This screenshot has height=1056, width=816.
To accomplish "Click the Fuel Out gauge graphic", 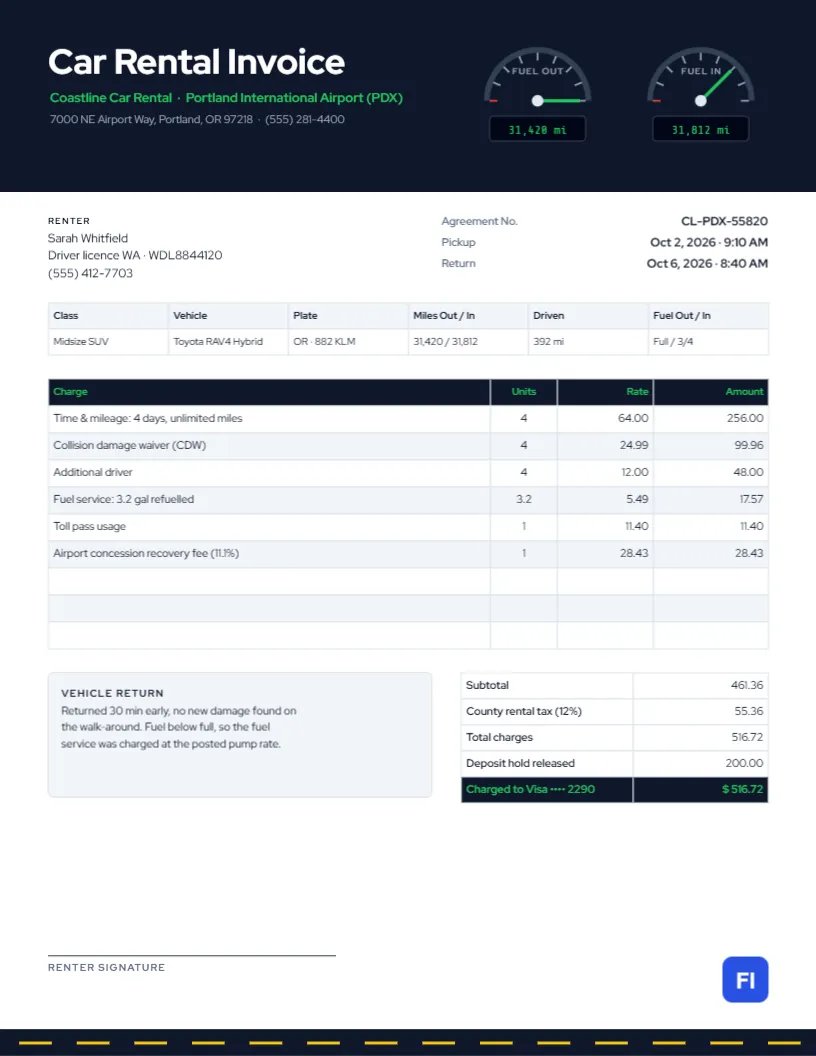I will pos(537,77).
